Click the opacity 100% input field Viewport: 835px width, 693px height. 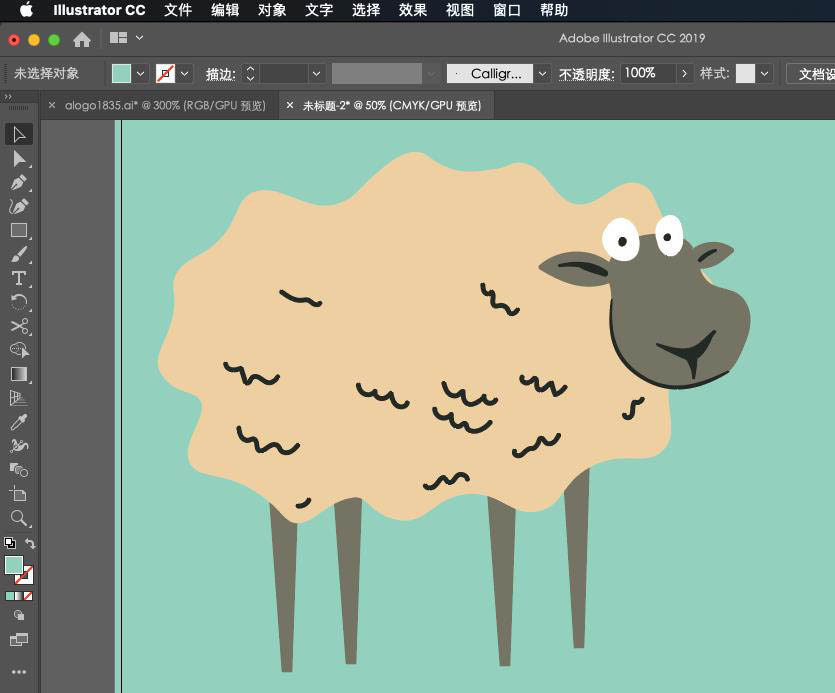click(649, 74)
